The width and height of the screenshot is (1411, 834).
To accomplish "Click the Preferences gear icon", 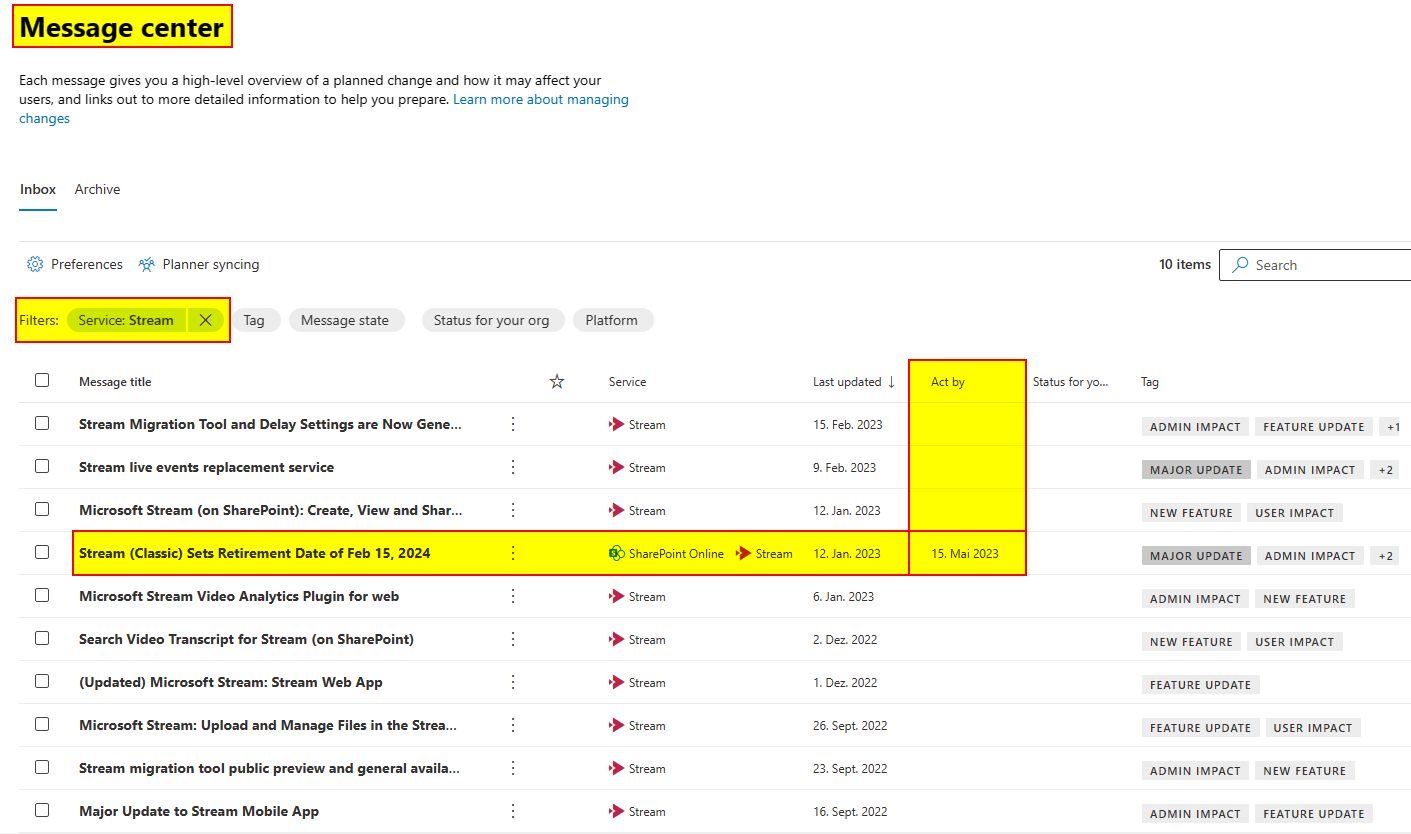I will (x=35, y=264).
